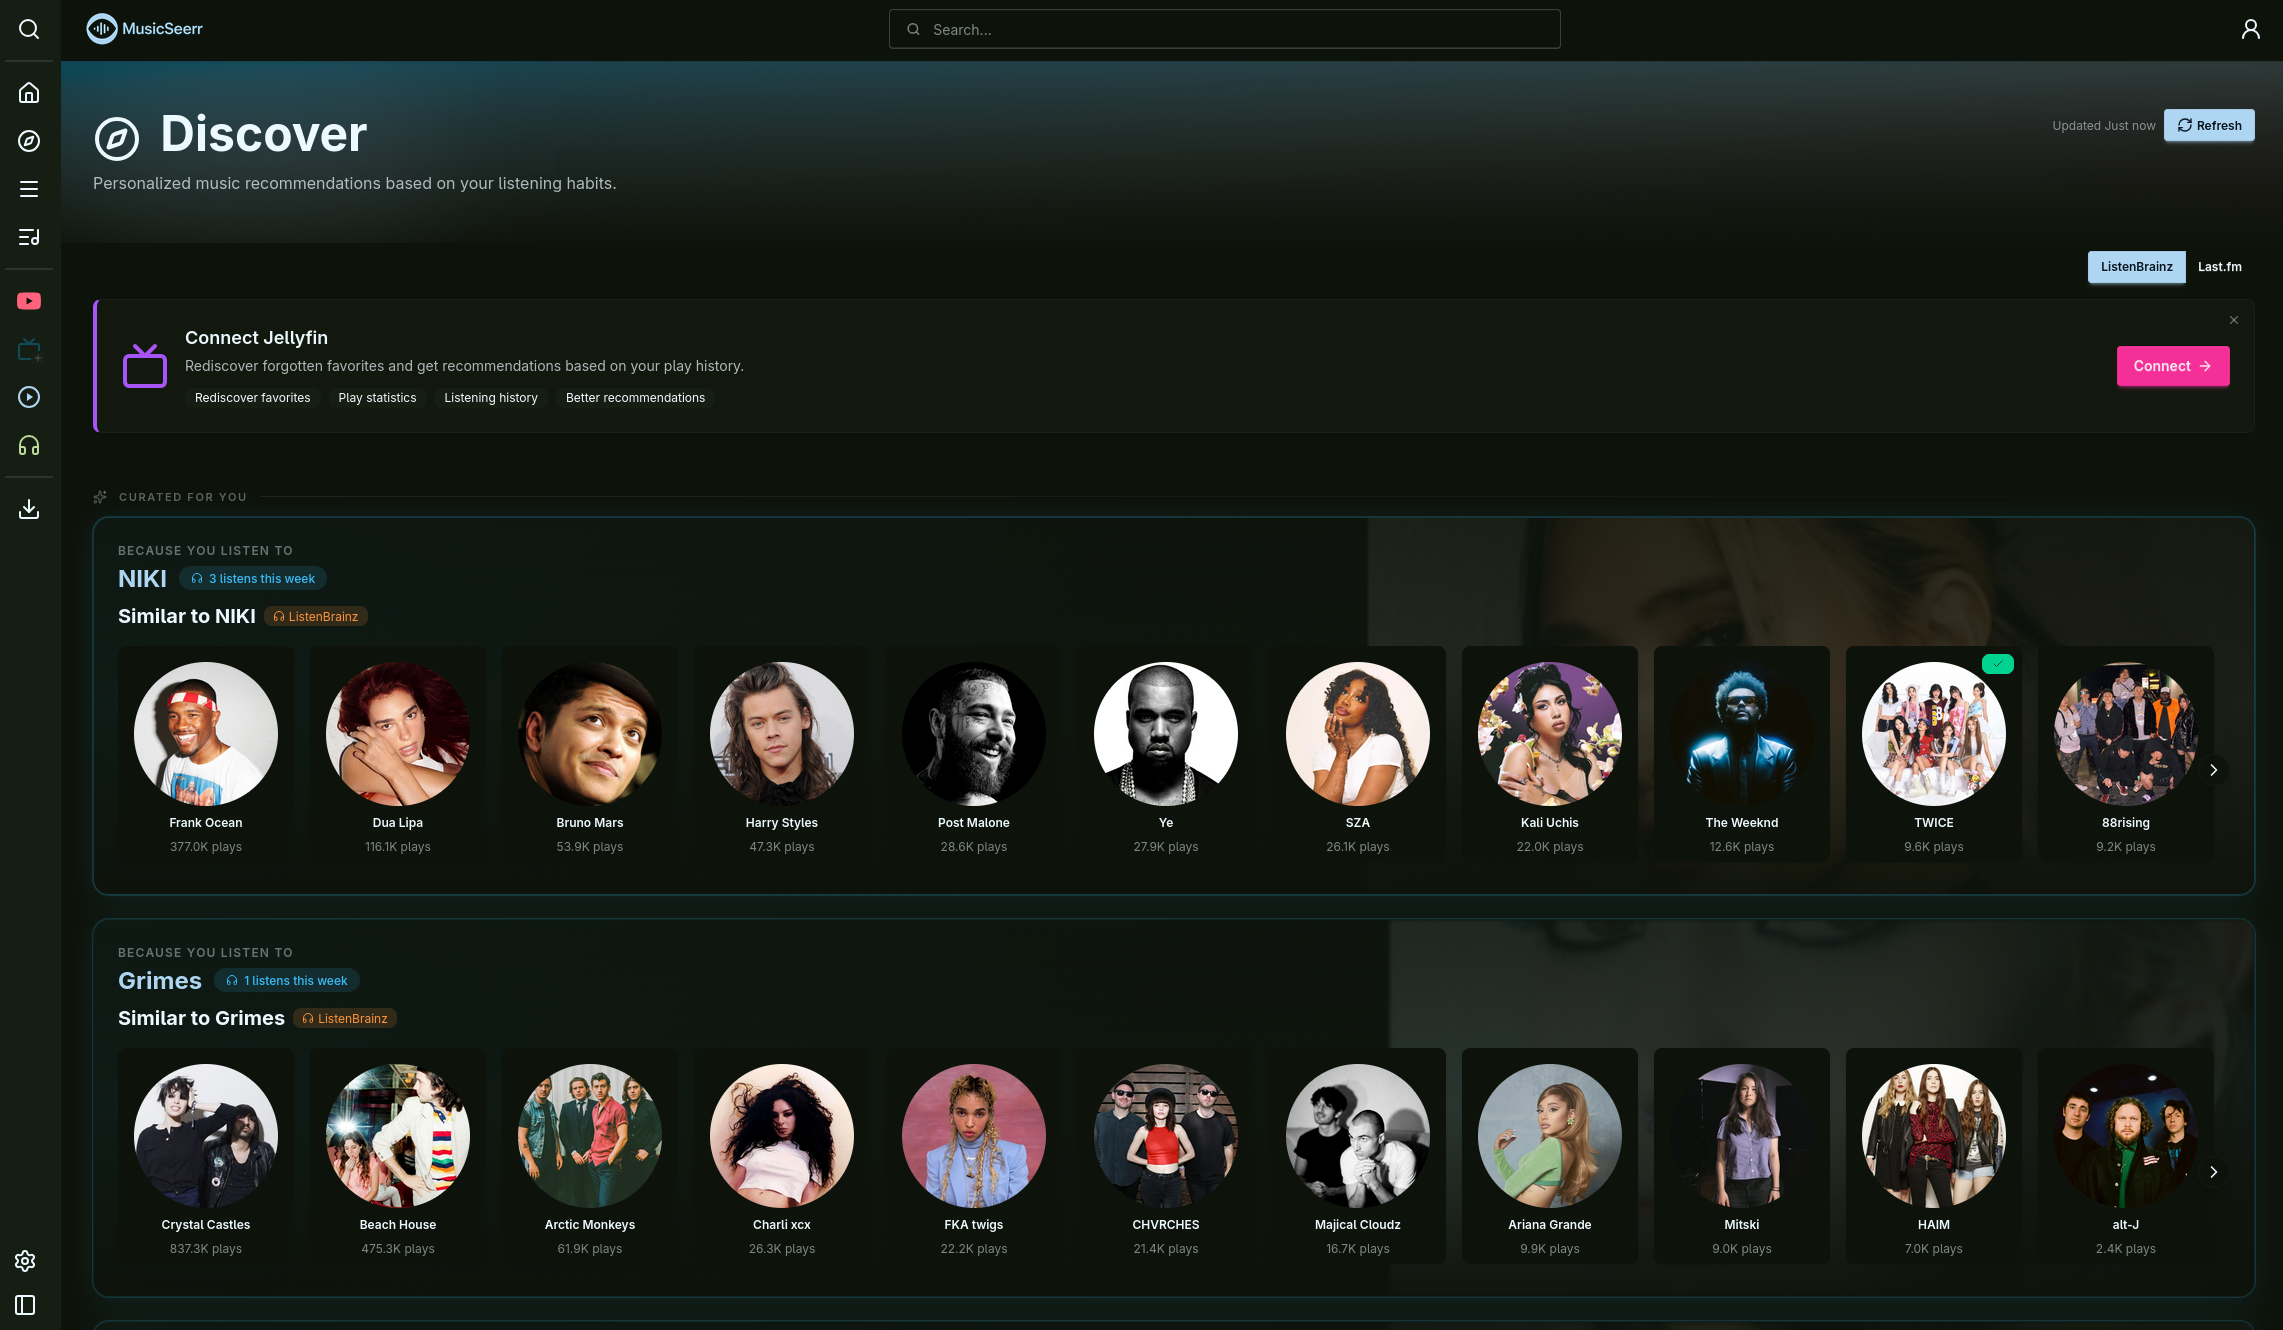Viewport: 2283px width, 1330px height.
Task: Click the 1 listens this week badge
Action: [287, 981]
